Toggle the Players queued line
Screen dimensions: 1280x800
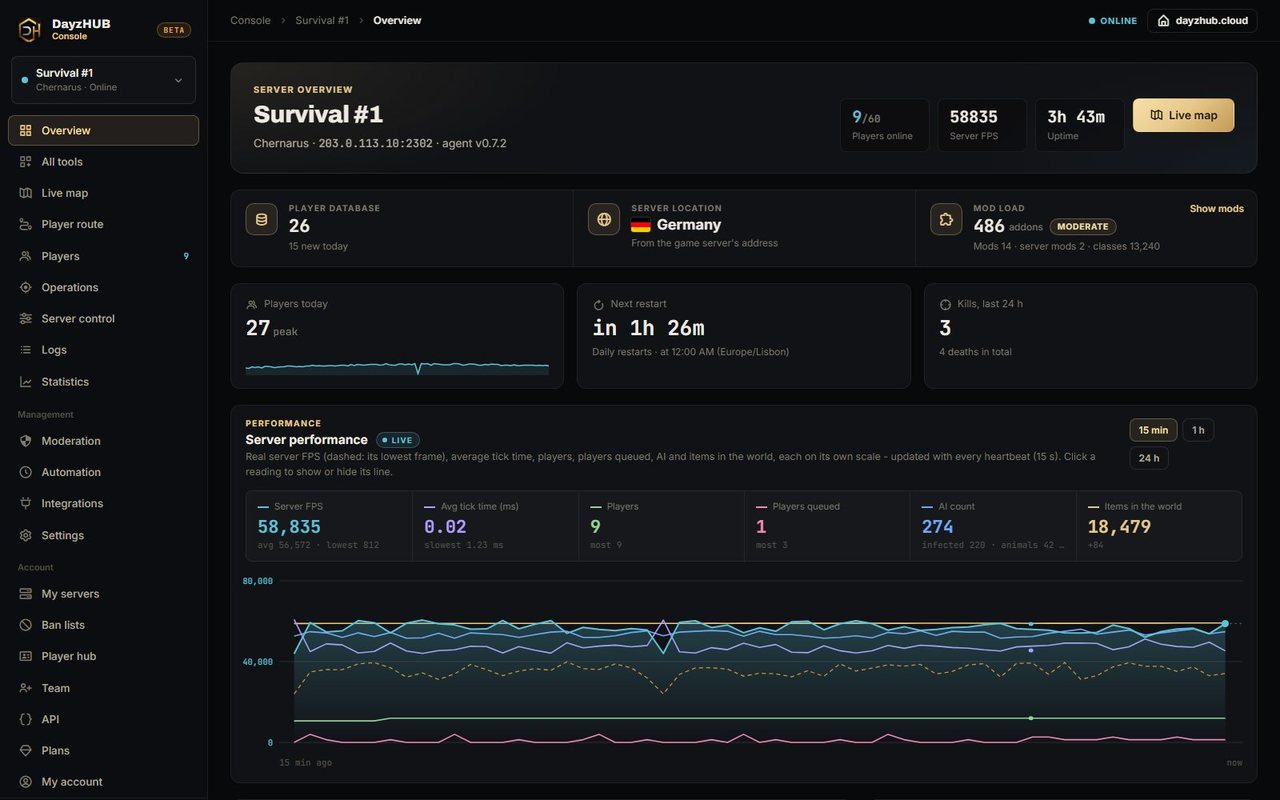click(x=827, y=526)
